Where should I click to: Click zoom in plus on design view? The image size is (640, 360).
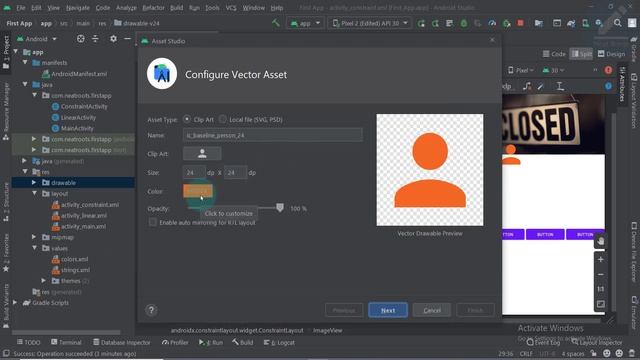tap(600, 260)
